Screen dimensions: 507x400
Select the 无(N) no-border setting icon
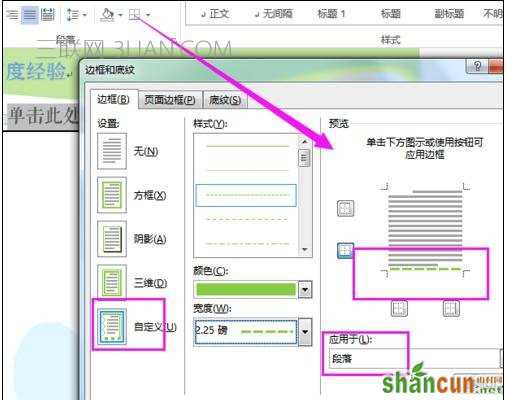pos(112,151)
